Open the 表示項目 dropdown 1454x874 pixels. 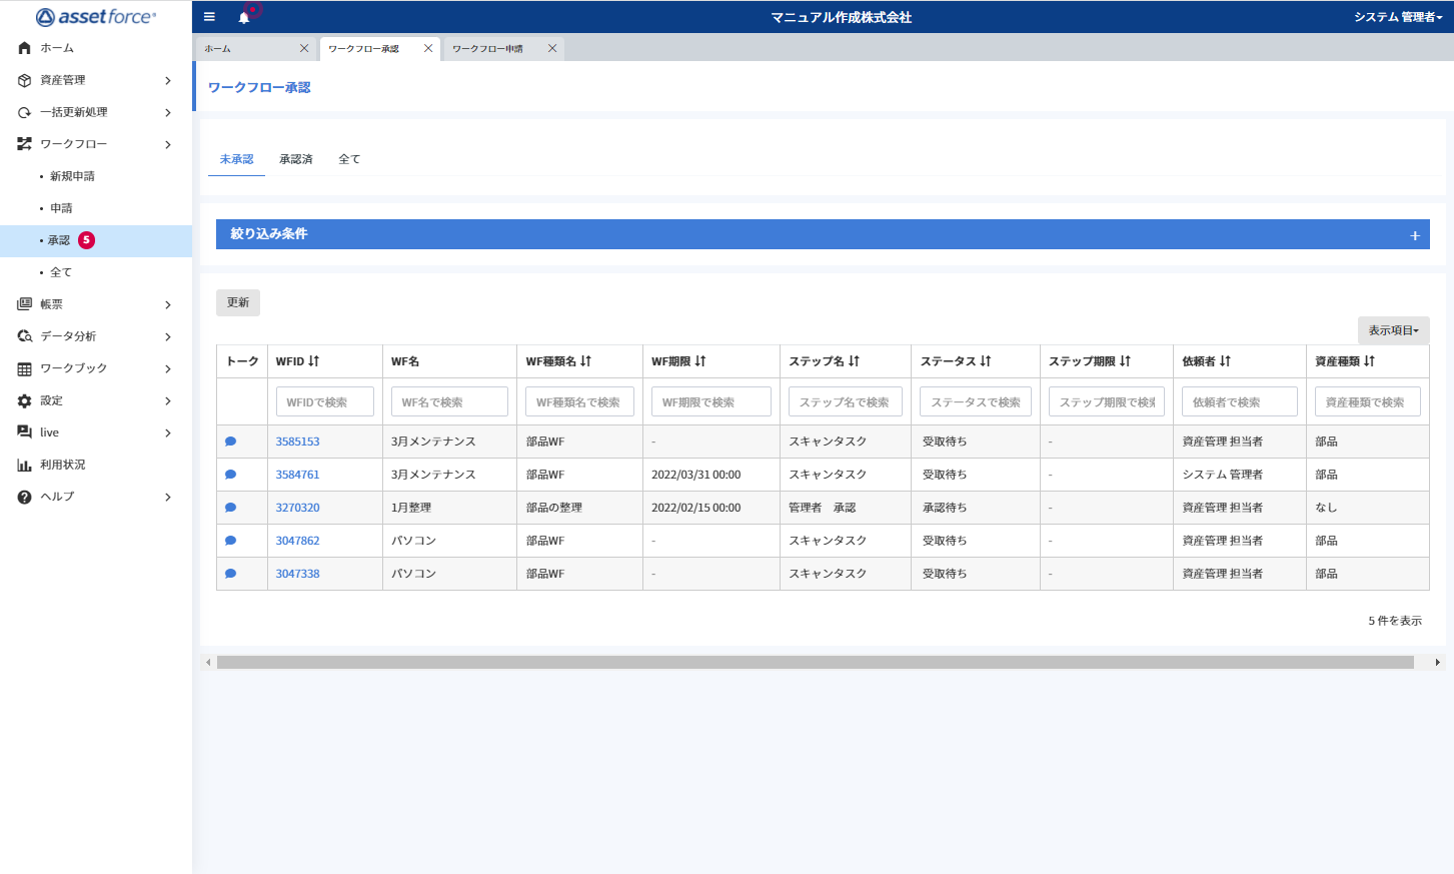(1393, 330)
